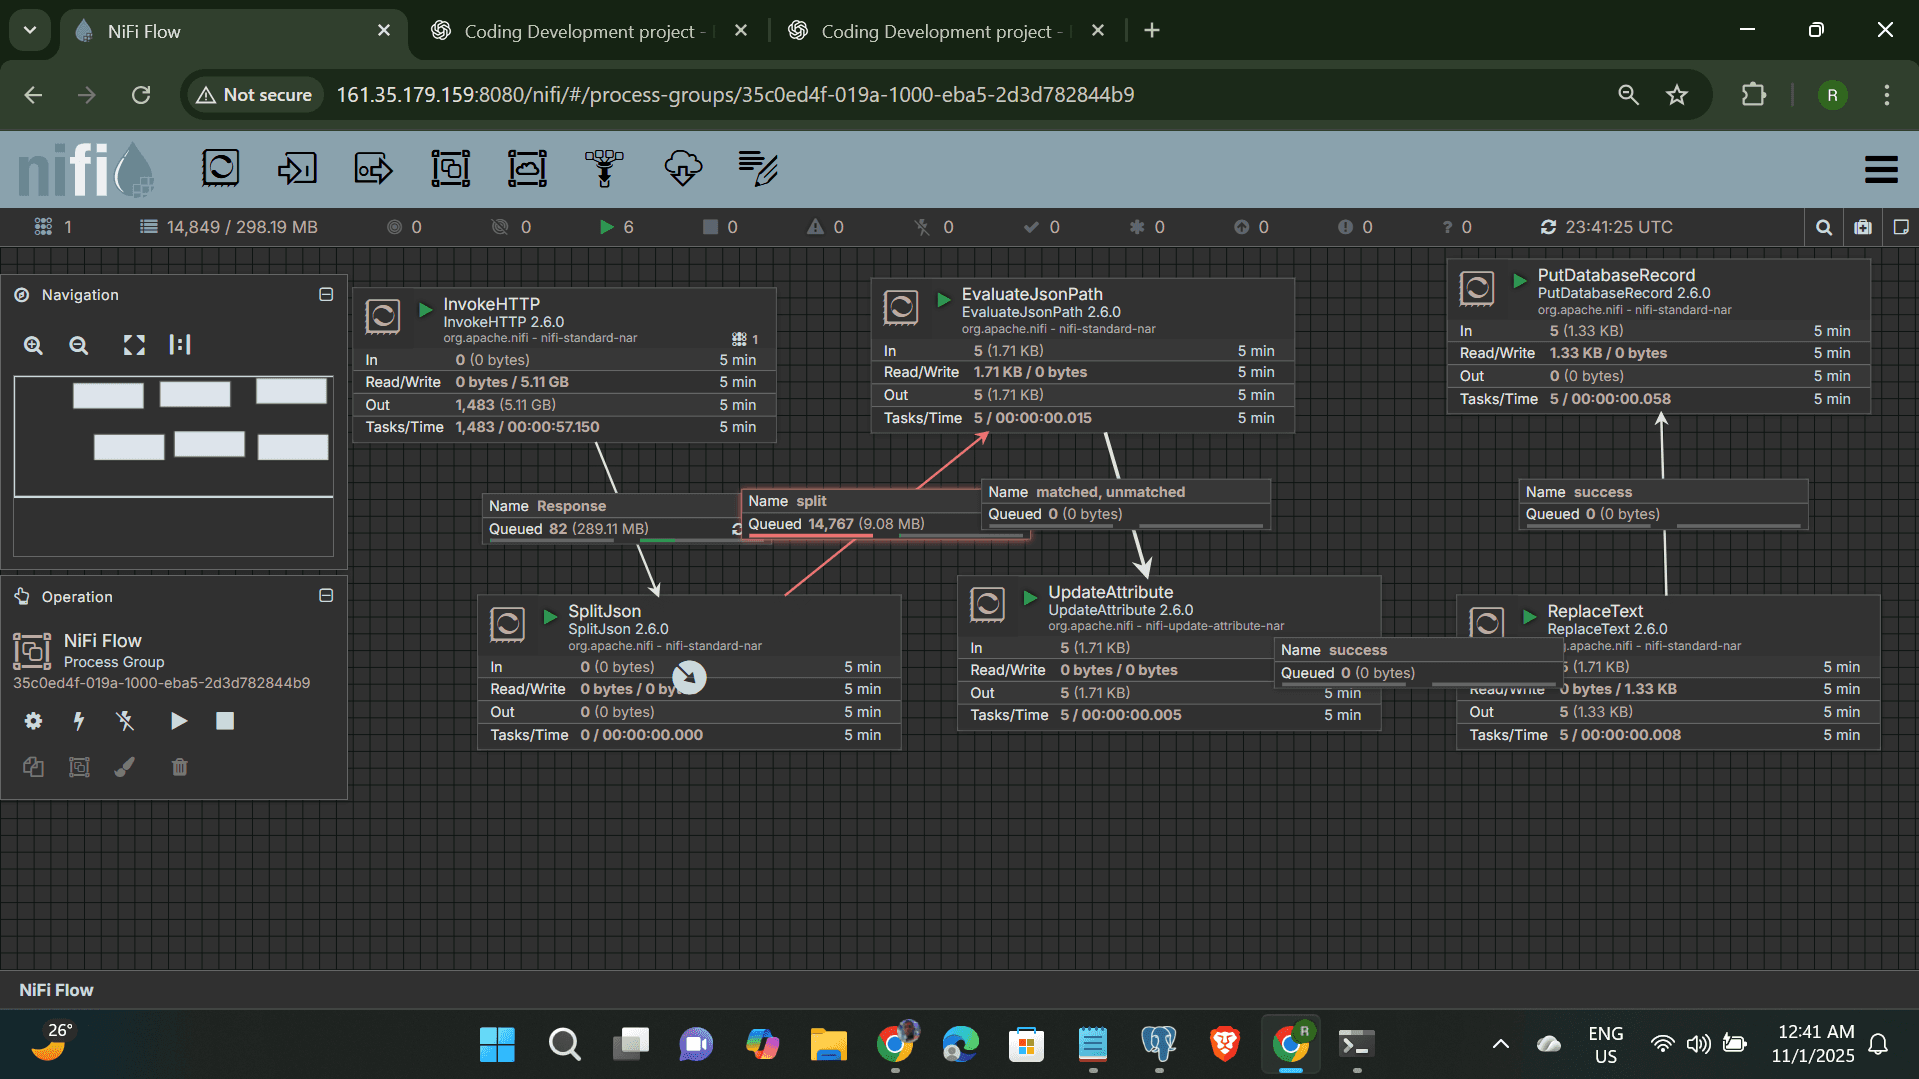Click the Enable lightning bolt icon
This screenshot has width=1919, height=1079.
click(x=79, y=721)
